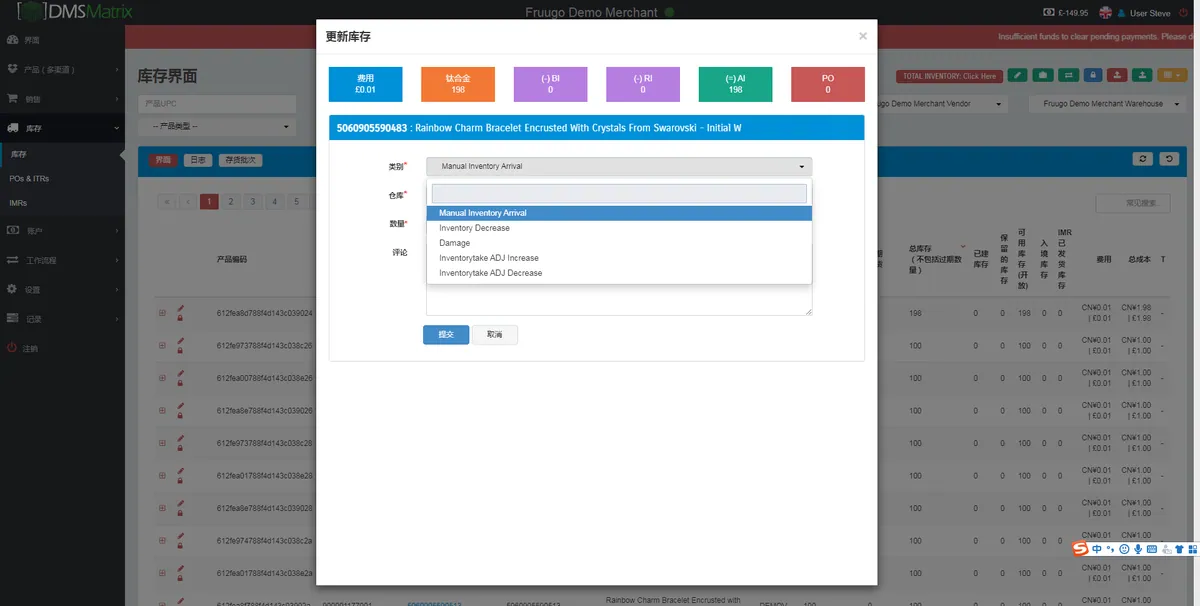
Task: Click the 日志 tab button
Action: pos(198,160)
